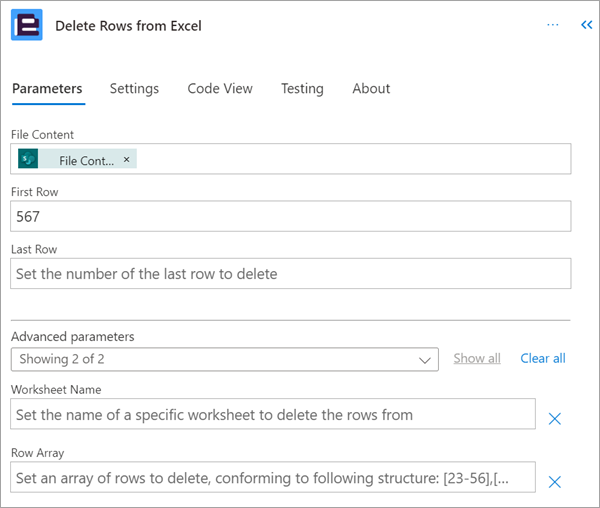Switch to the Parameters tab
600x508 pixels.
[x=47, y=89]
